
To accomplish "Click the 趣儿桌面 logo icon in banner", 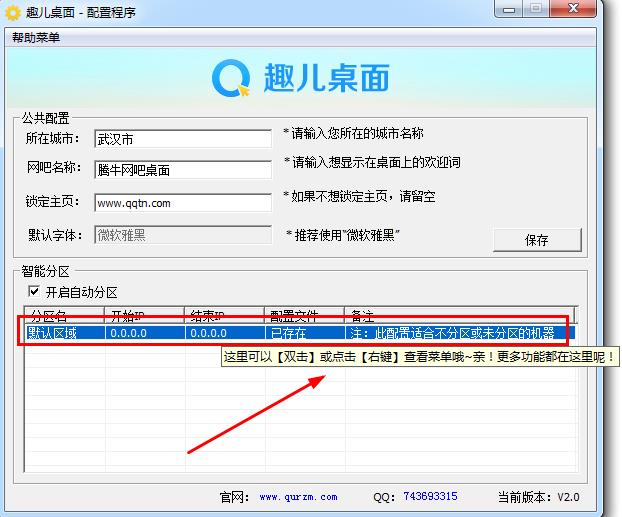I will click(233, 78).
